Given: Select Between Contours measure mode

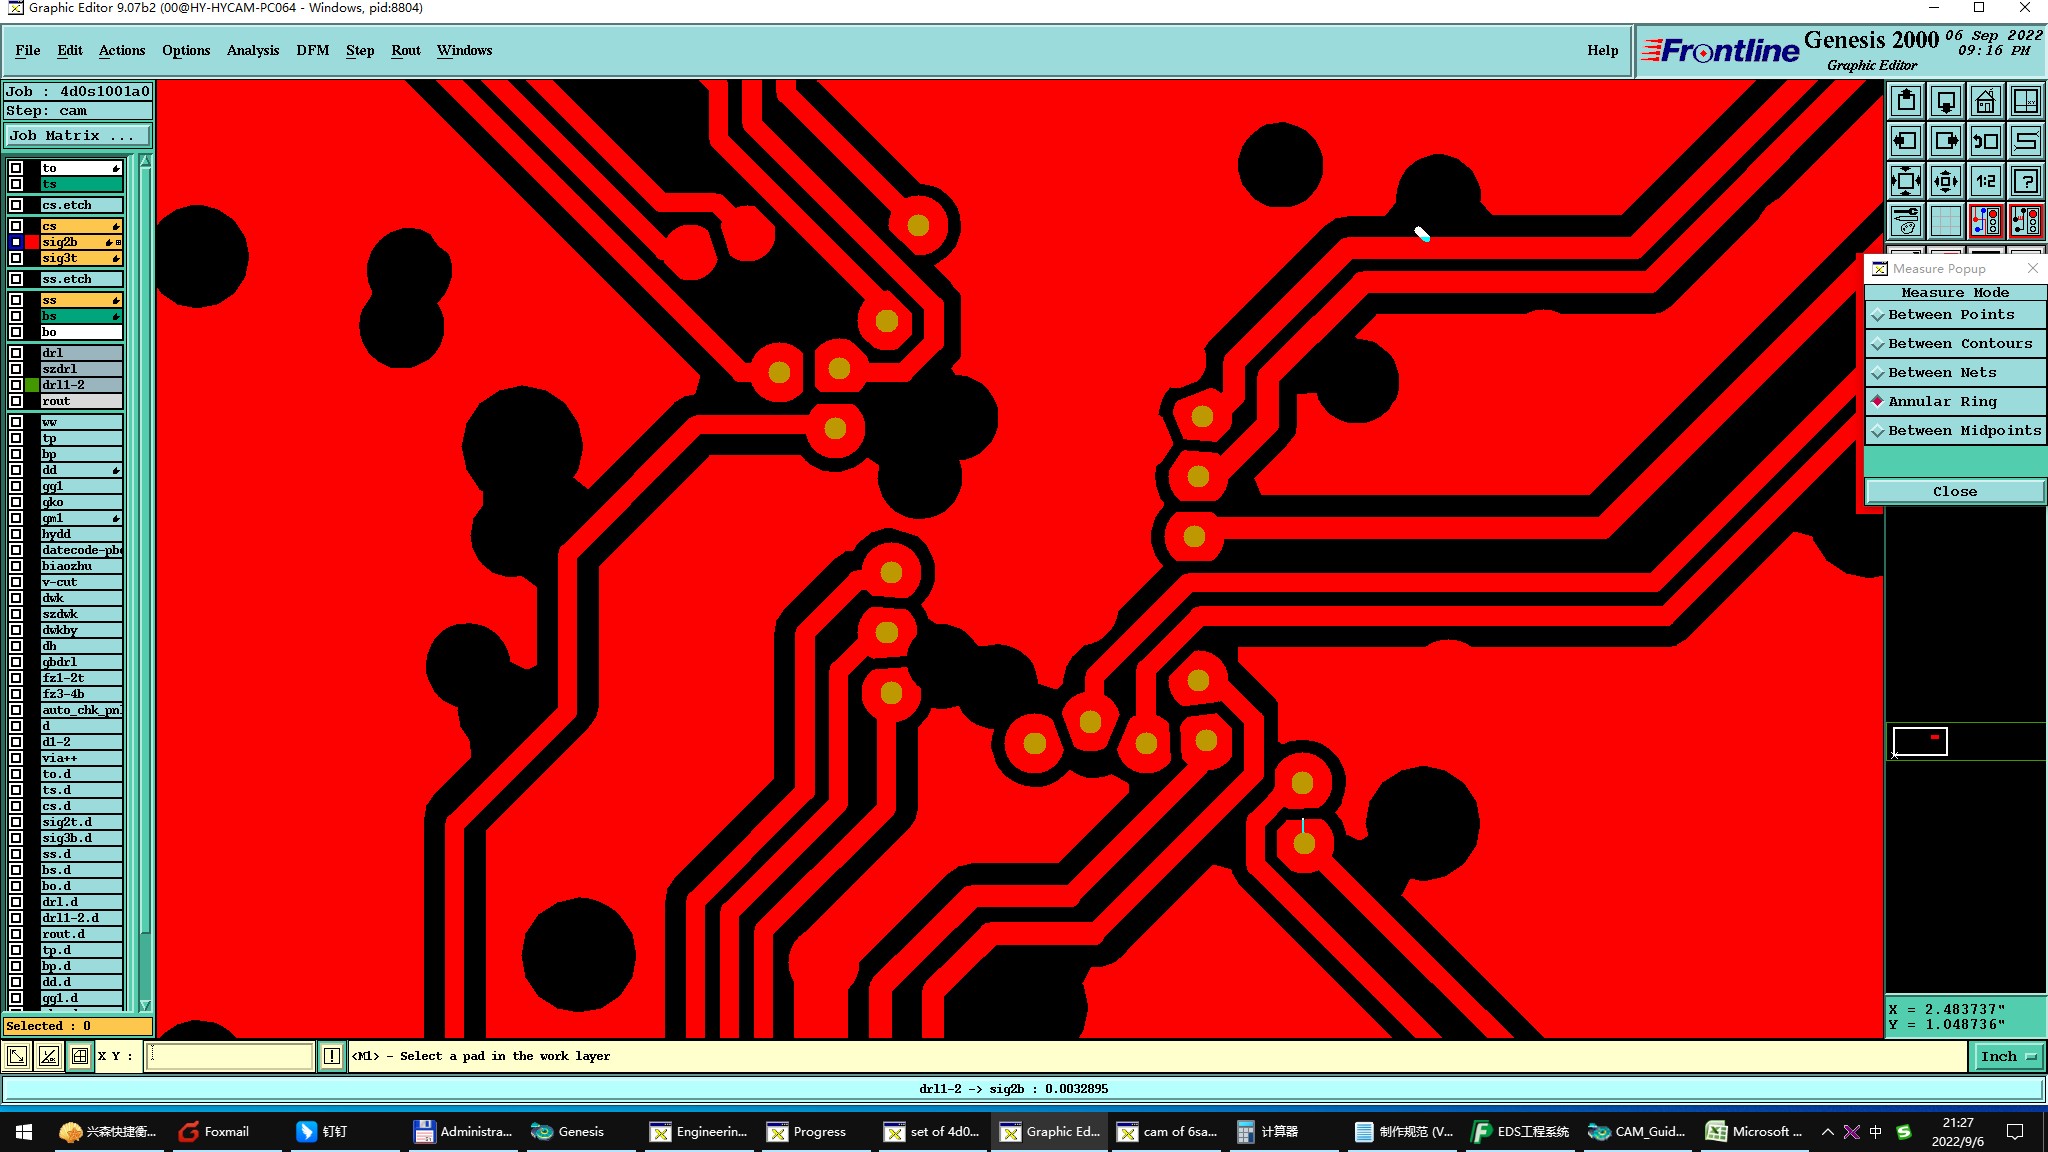Looking at the screenshot, I should [1955, 344].
